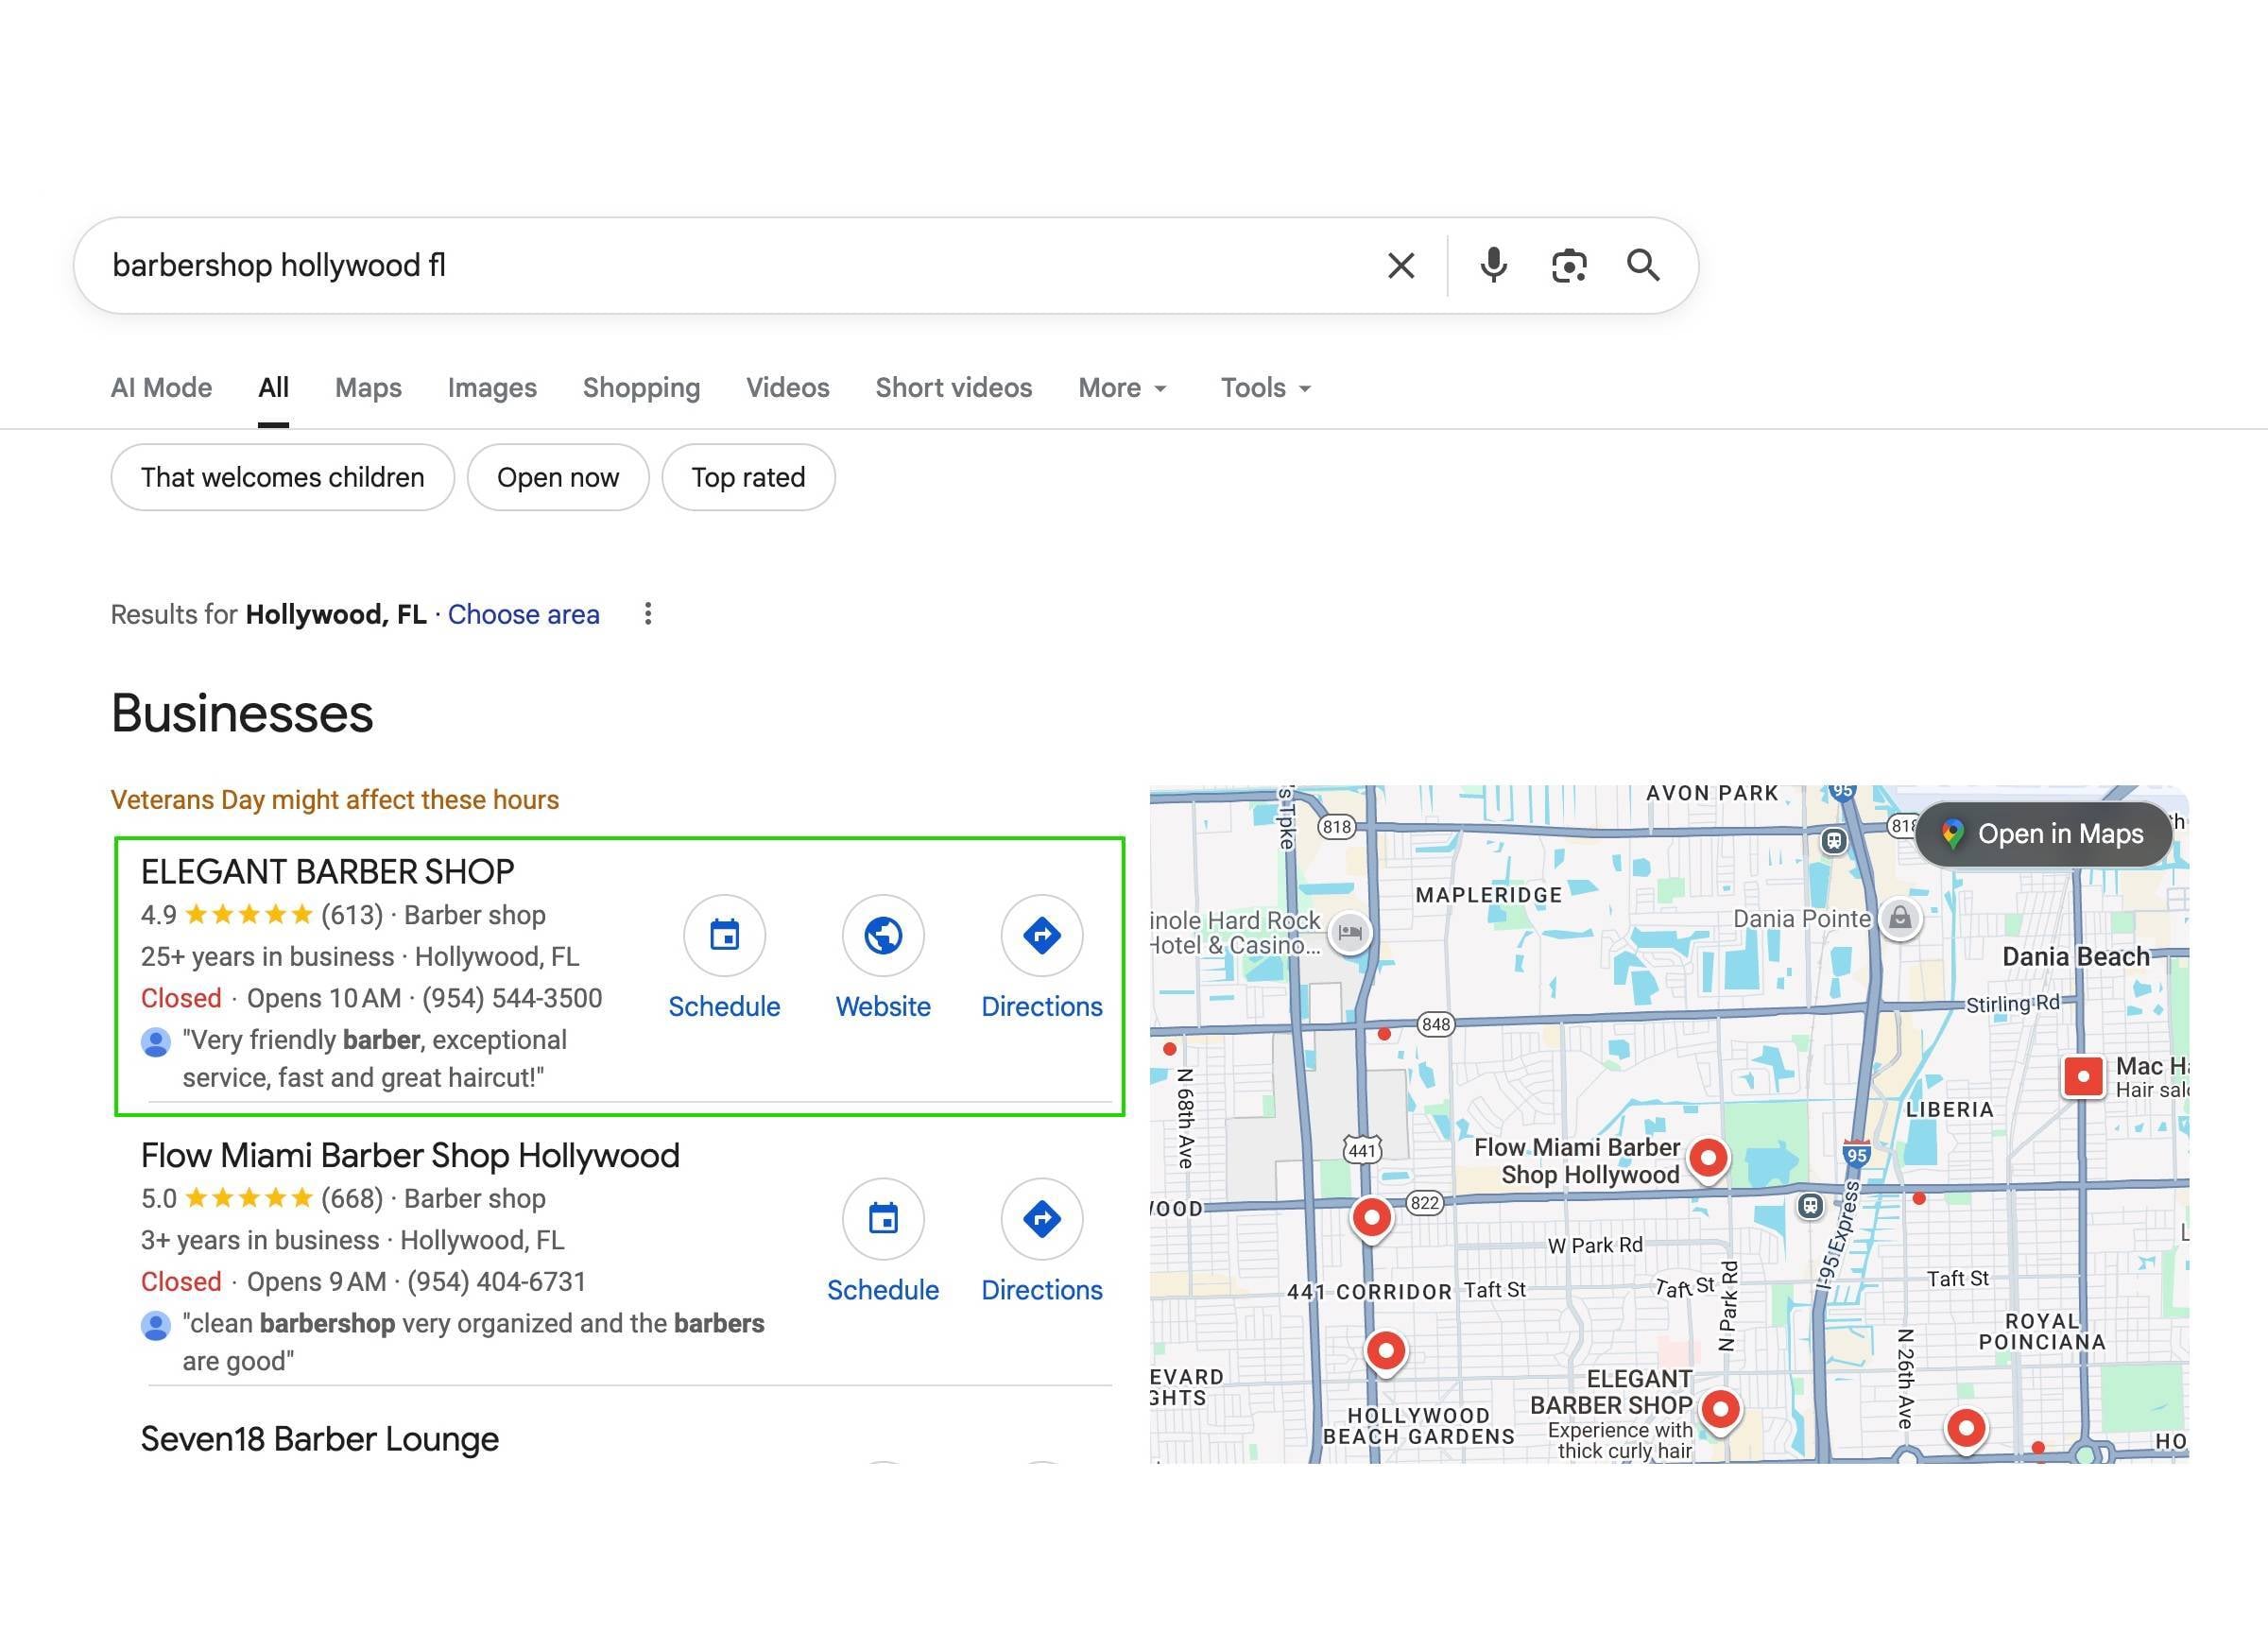This screenshot has width=2268, height=1650.
Task: Click the Open in Maps button
Action: 2043,834
